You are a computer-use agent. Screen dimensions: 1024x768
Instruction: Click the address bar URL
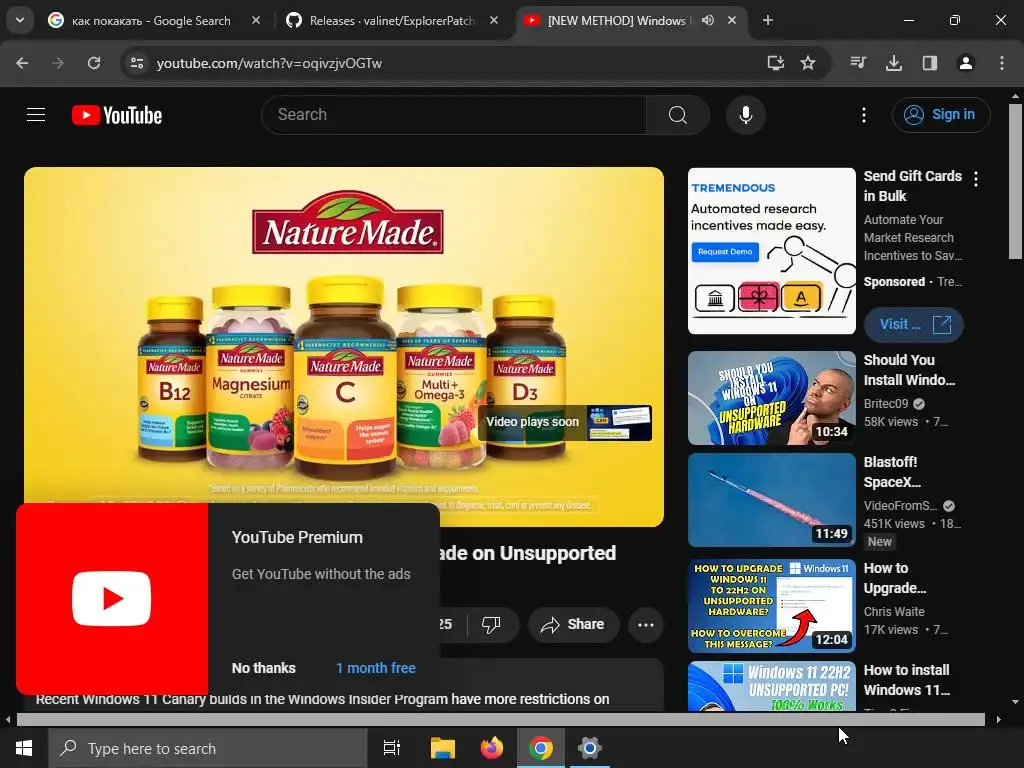(269, 63)
